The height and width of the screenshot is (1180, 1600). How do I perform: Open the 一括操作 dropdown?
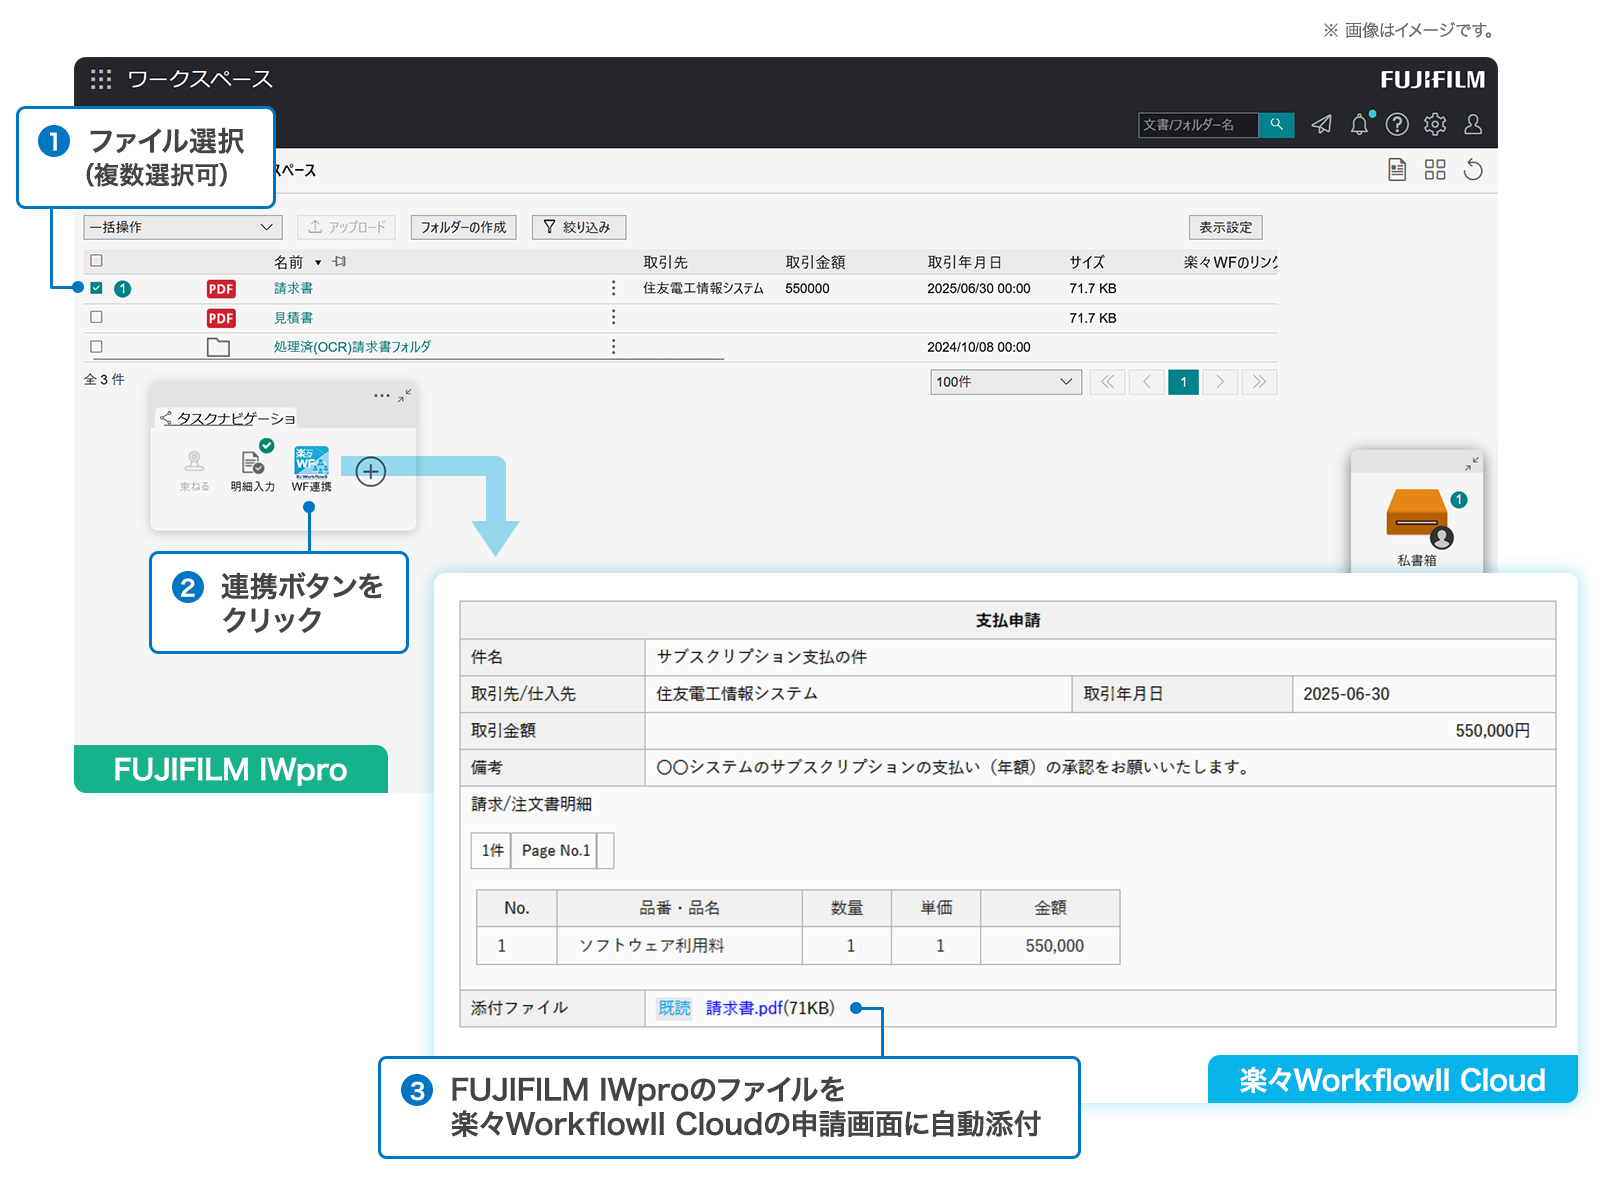pyautogui.click(x=182, y=227)
